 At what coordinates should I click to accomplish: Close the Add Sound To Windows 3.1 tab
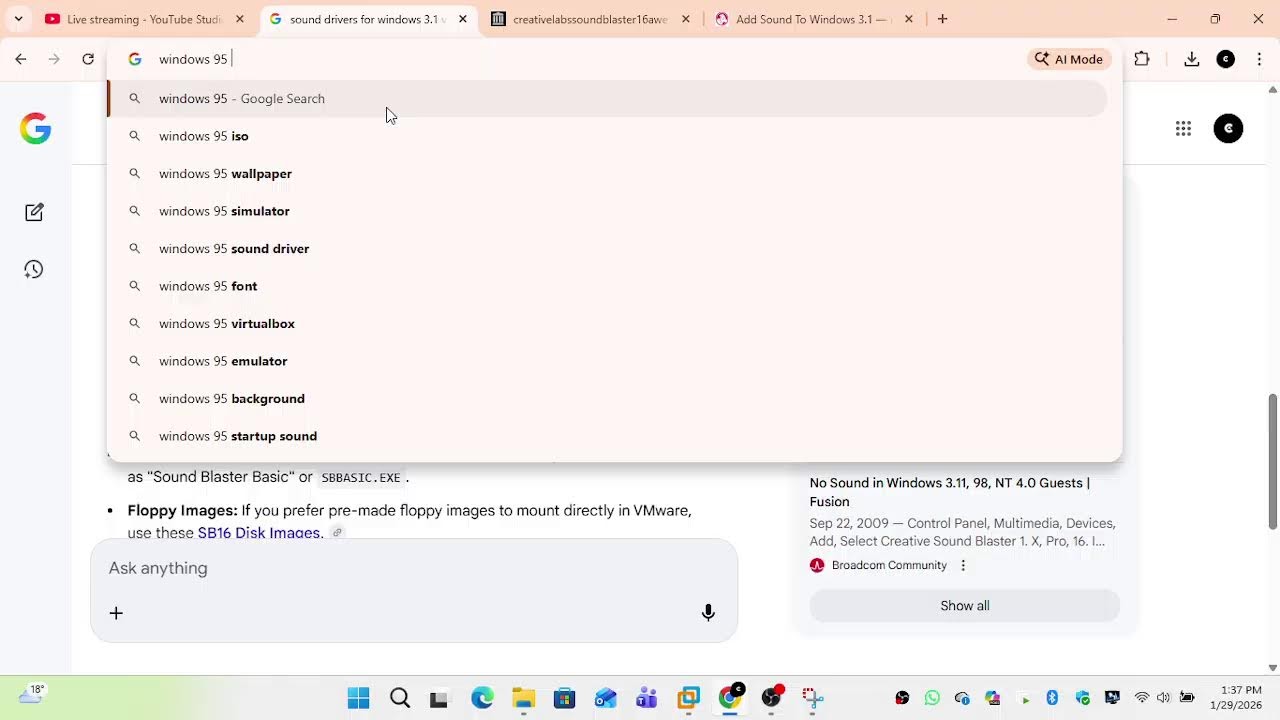tap(908, 19)
